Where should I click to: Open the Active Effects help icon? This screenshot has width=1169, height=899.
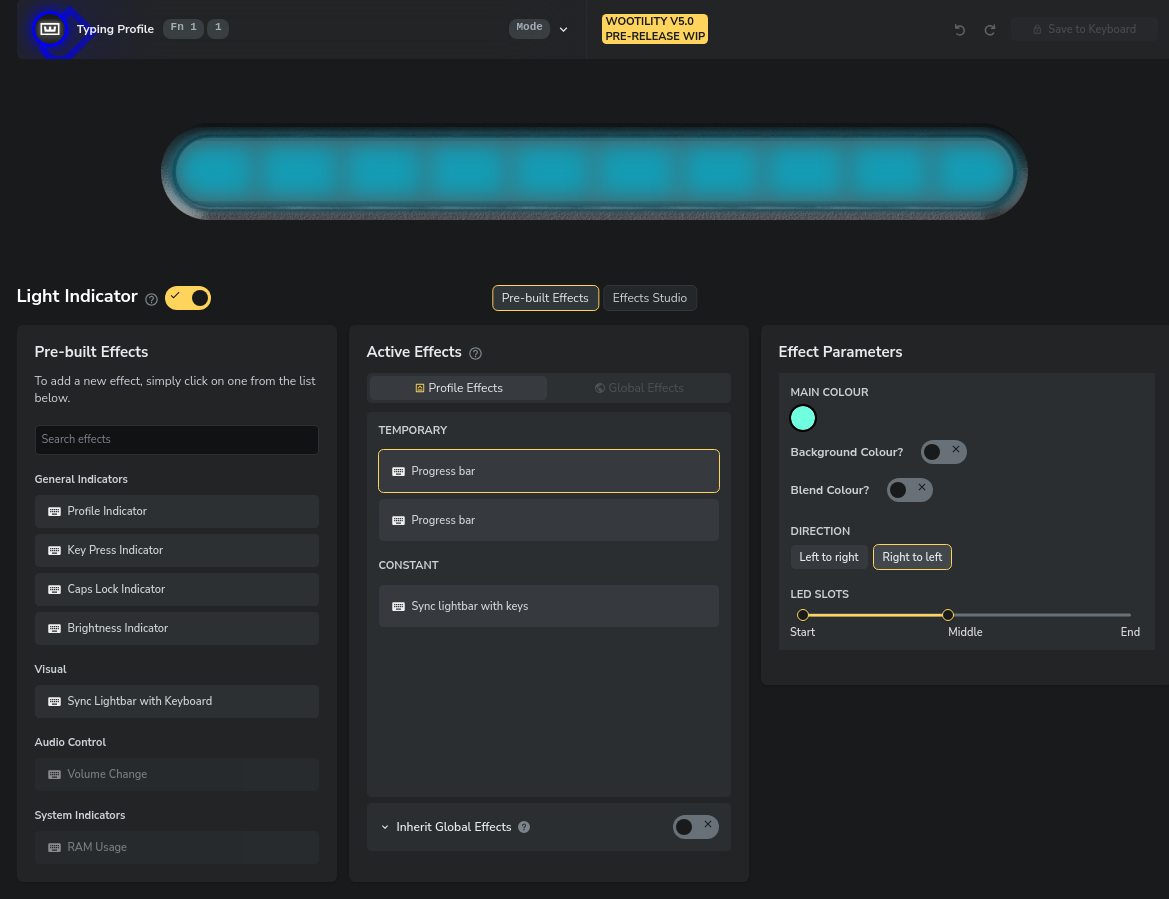[x=475, y=353]
